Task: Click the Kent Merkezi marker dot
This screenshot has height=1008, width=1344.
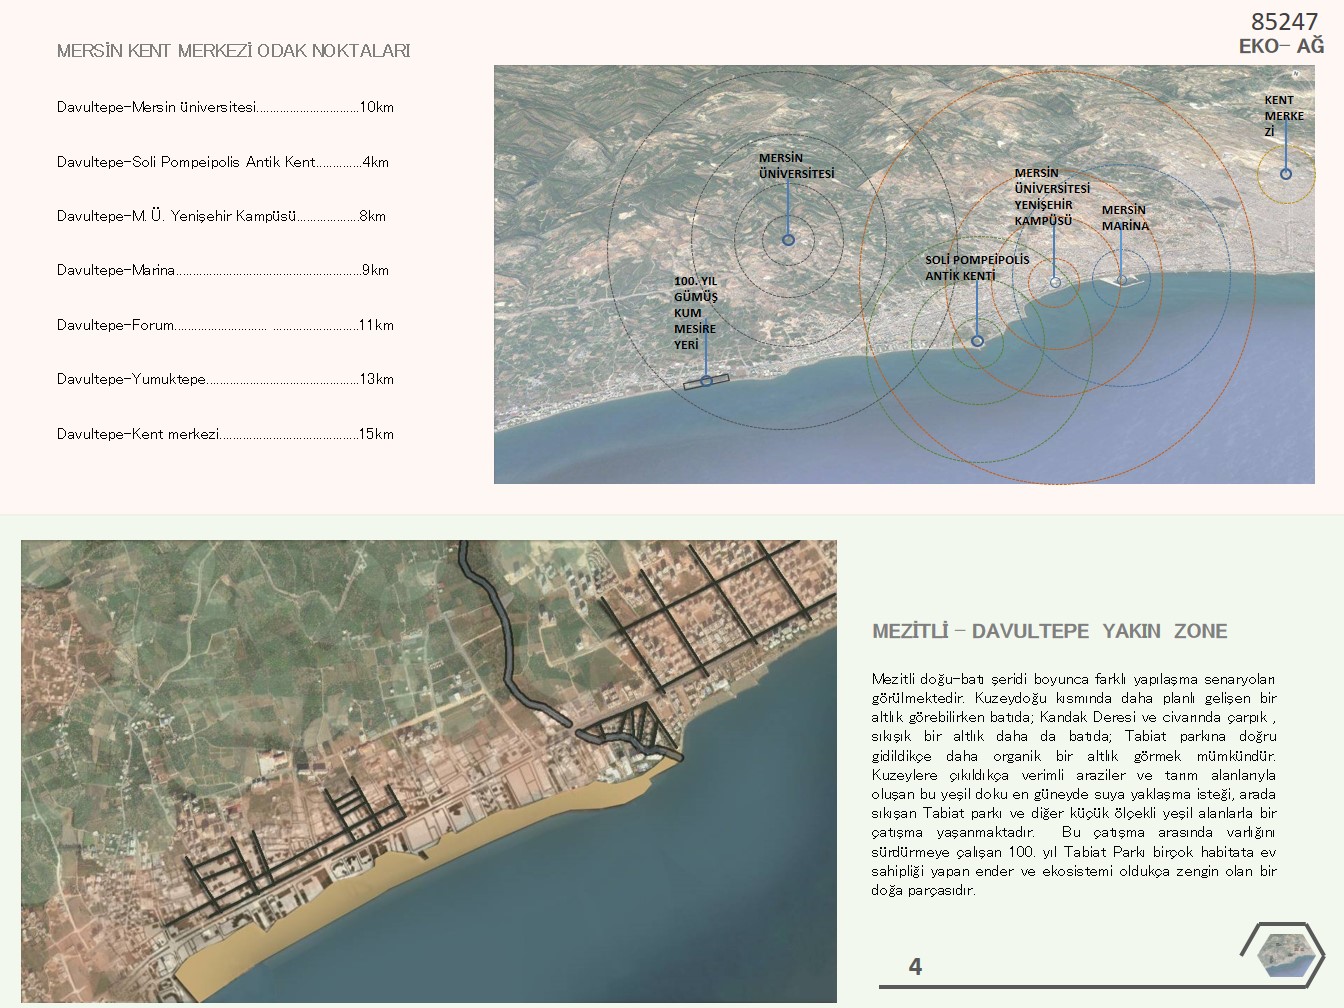Action: [1286, 174]
